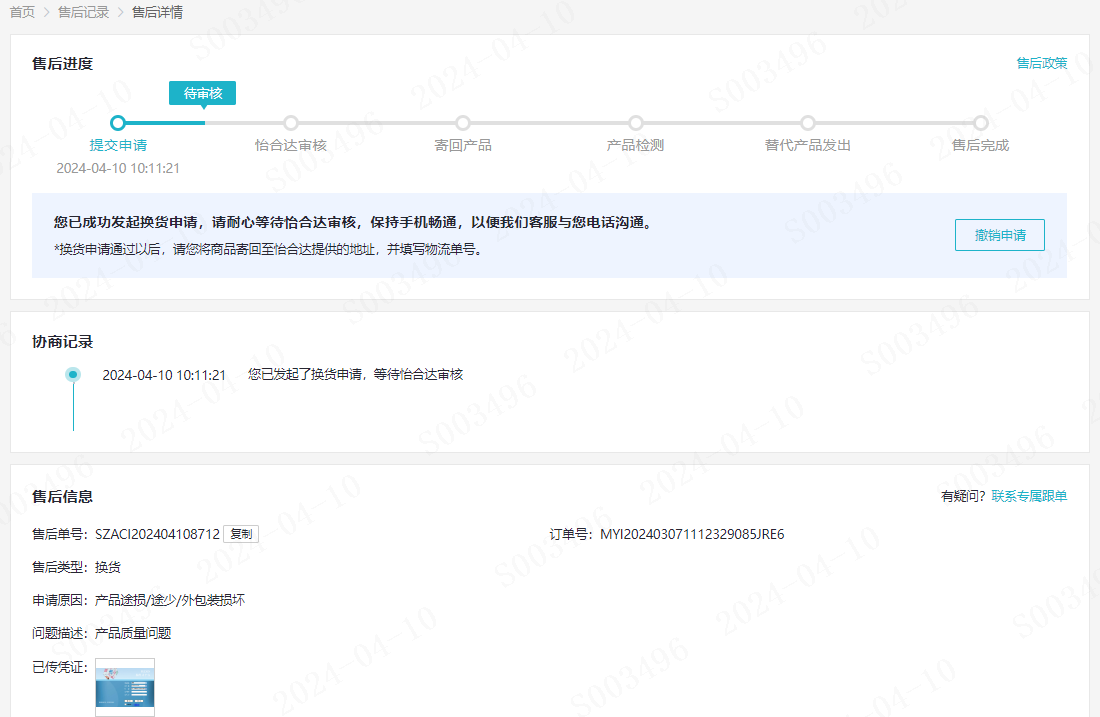
Task: Click the 协商记录 timeline dot
Action: tap(73, 375)
